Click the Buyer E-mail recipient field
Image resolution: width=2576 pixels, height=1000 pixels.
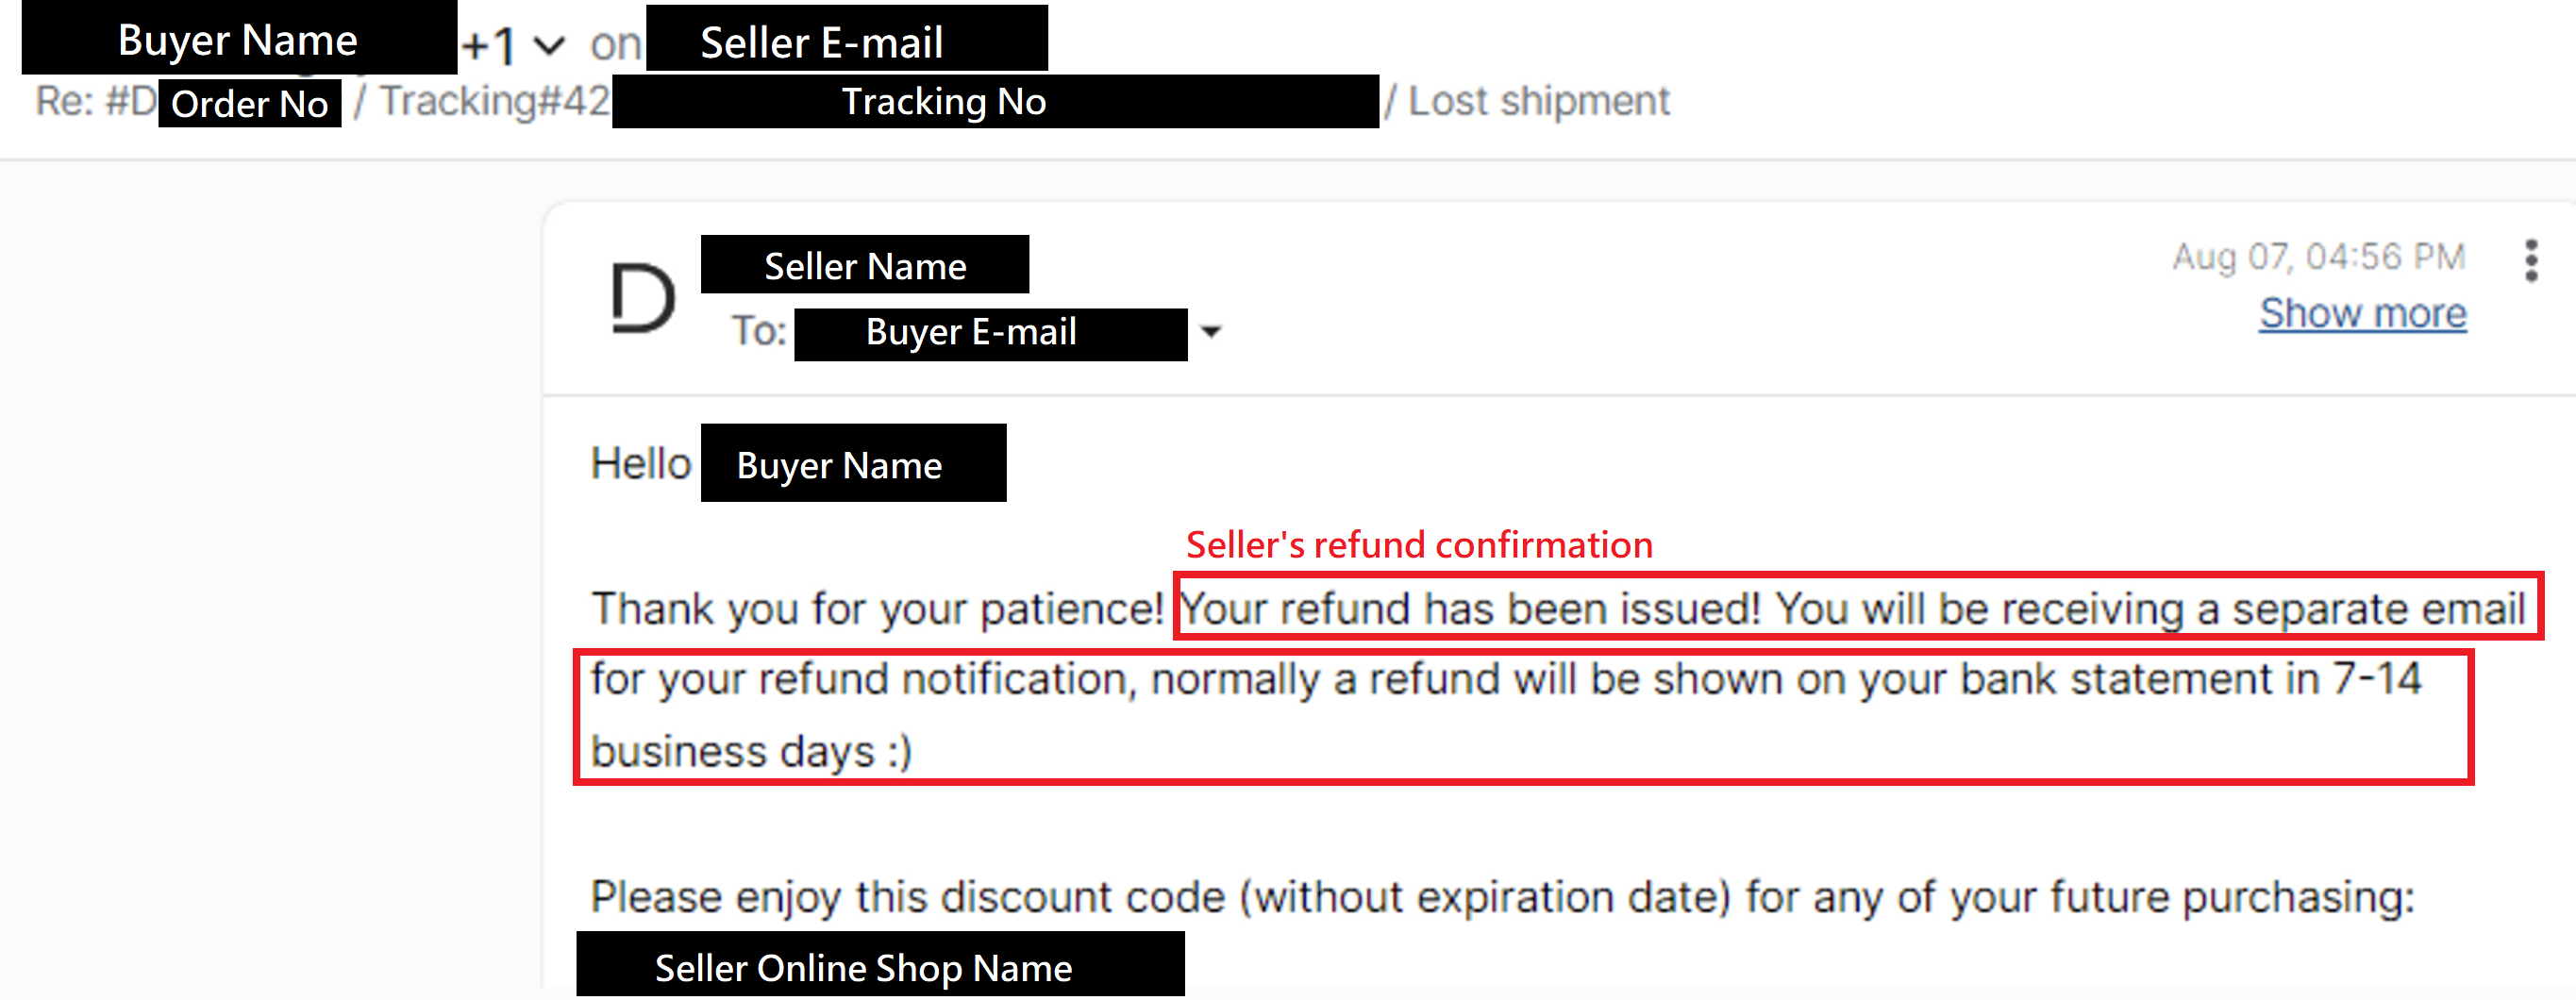pyautogui.click(x=991, y=333)
